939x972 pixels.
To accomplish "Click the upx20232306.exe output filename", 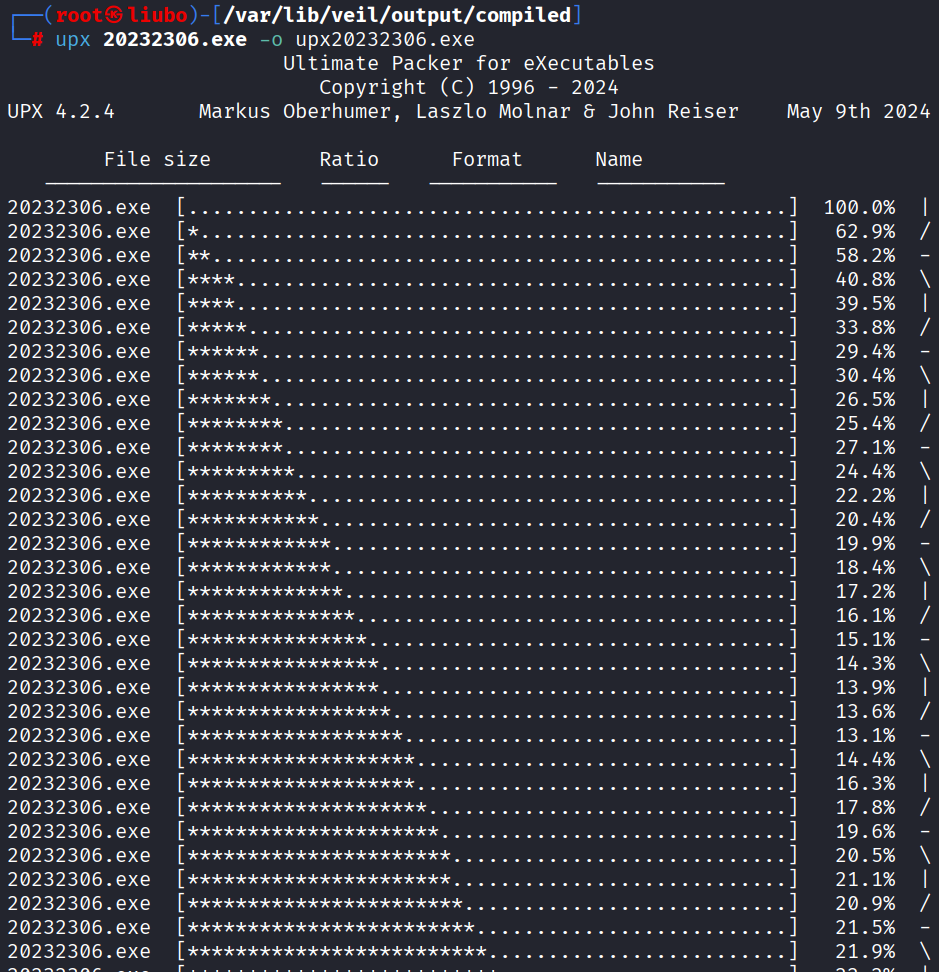I will [x=385, y=39].
